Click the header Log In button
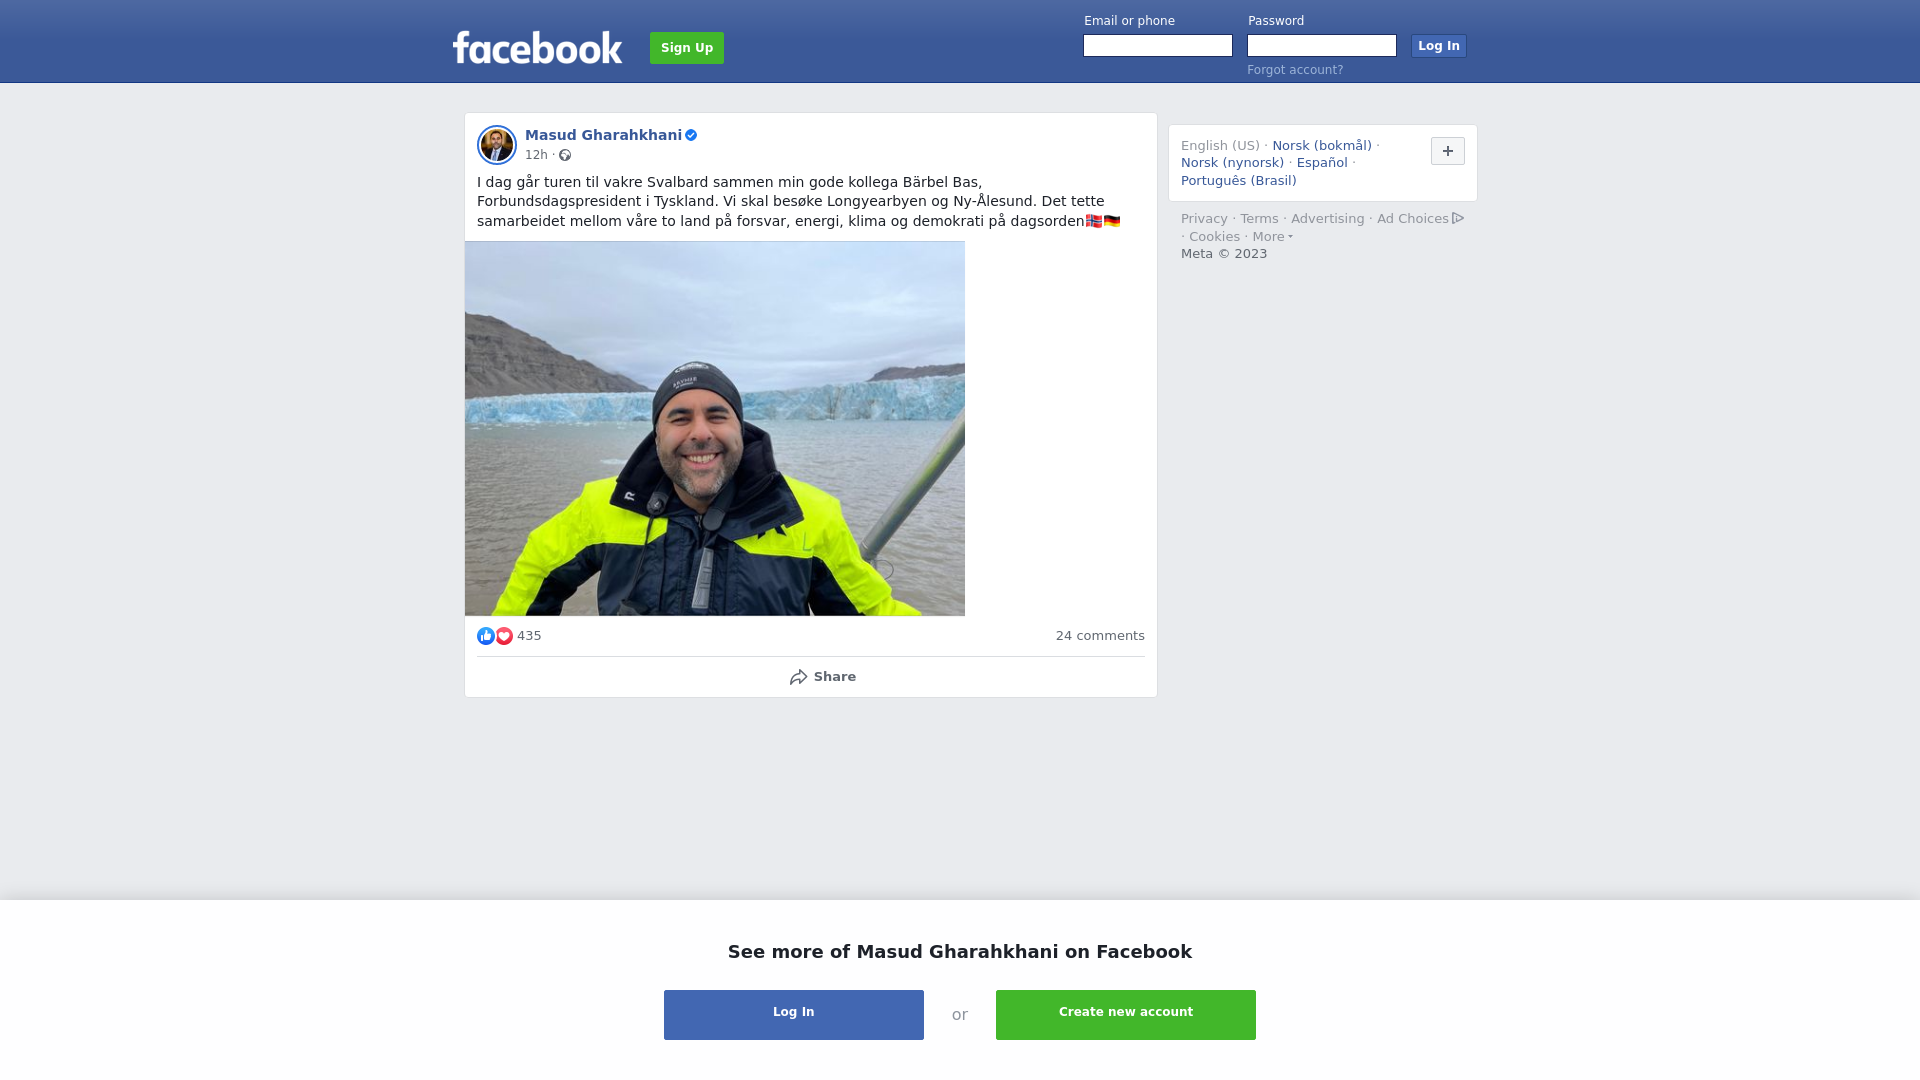Screen dimensions: 1920x1080 coord(1439,46)
